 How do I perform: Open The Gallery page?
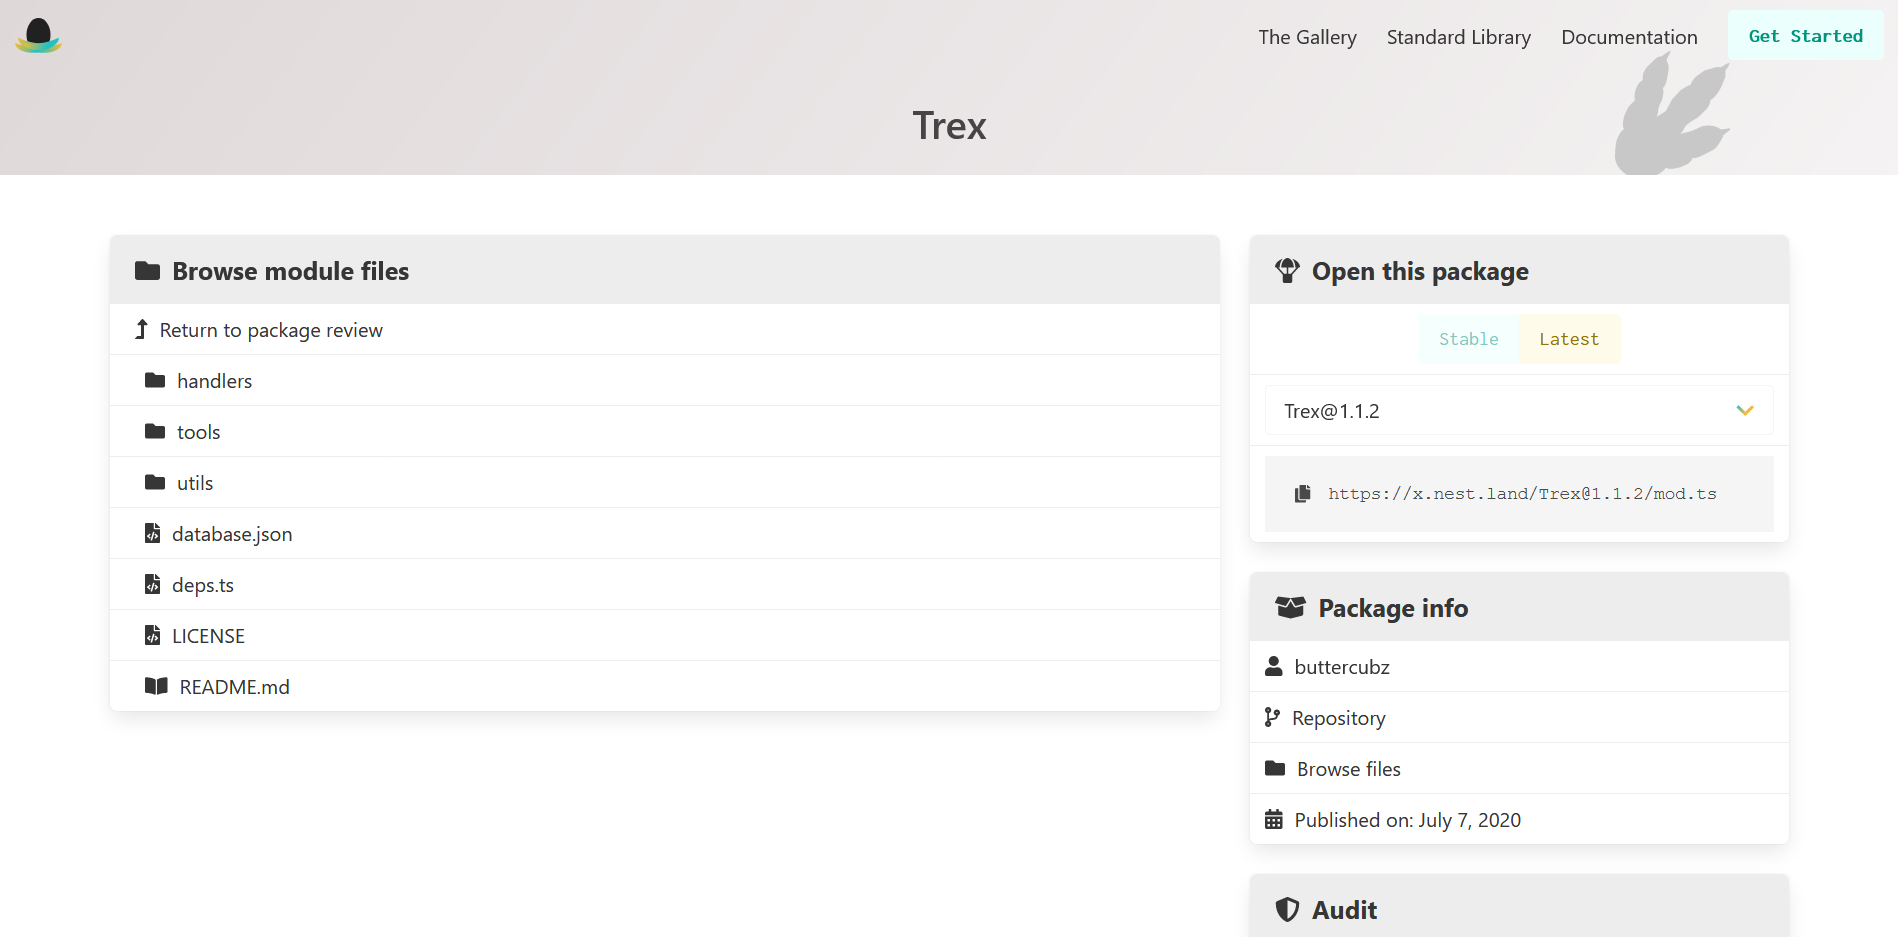click(1307, 37)
